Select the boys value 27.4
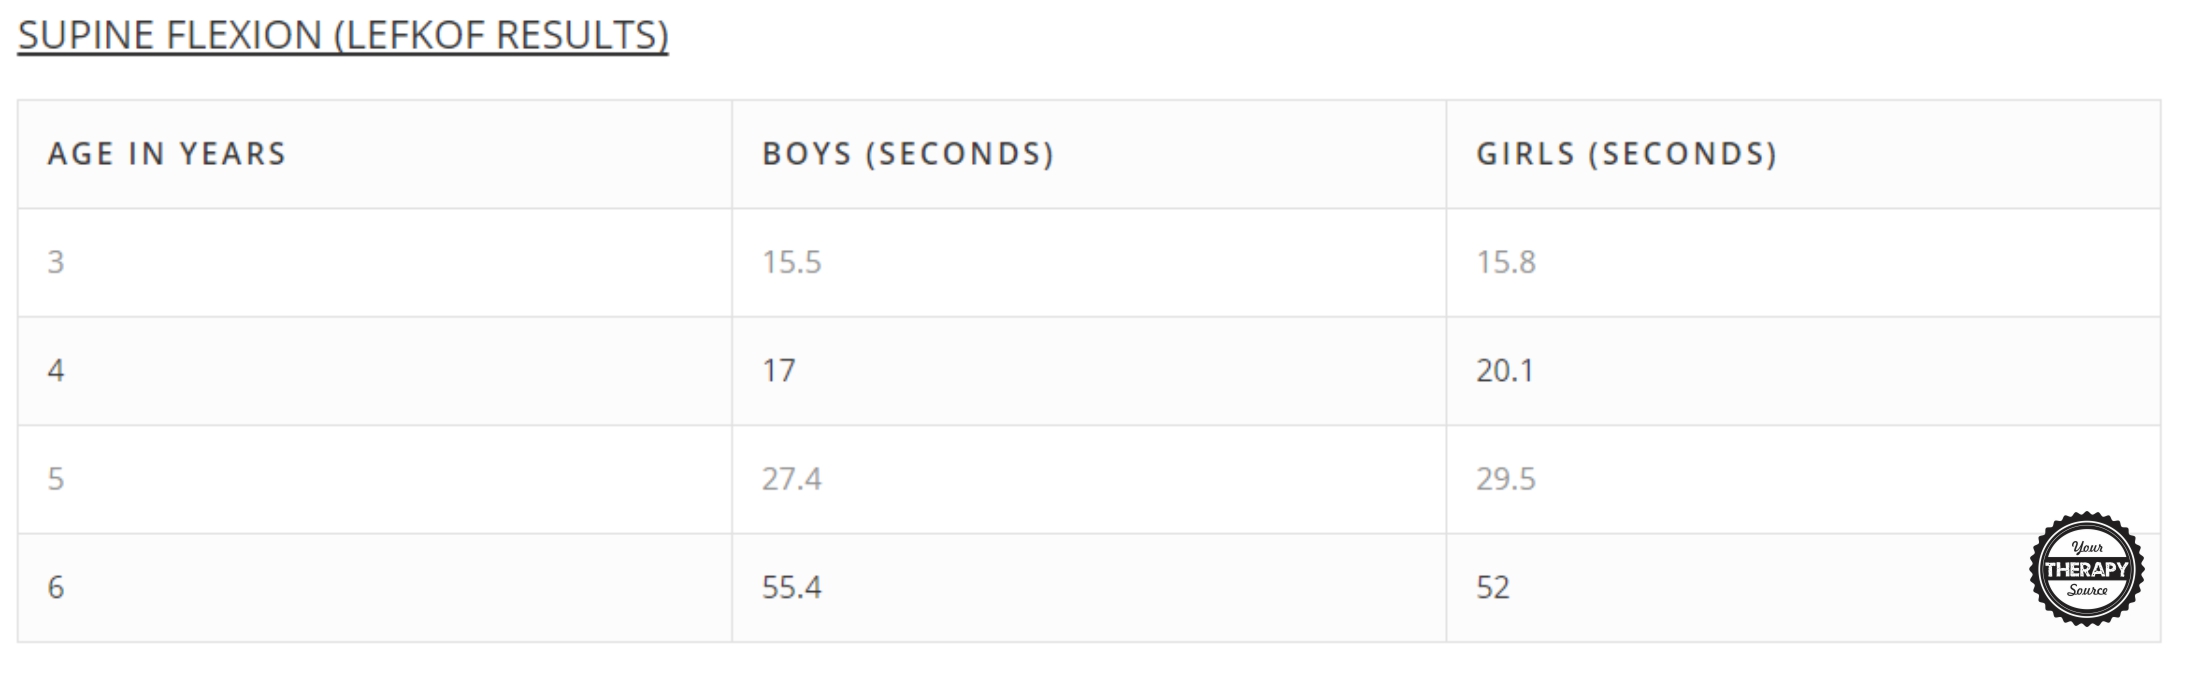Screen dimensions: 2200x686 791,479
